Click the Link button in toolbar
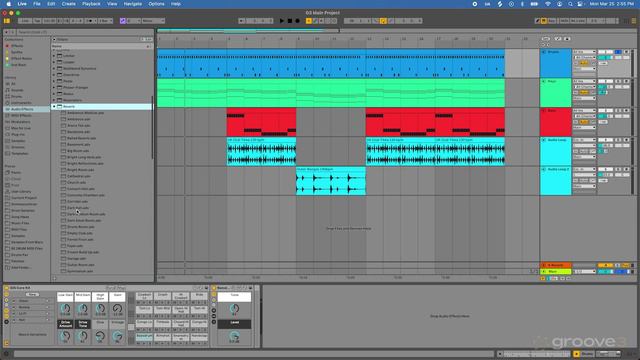 (25, 21)
